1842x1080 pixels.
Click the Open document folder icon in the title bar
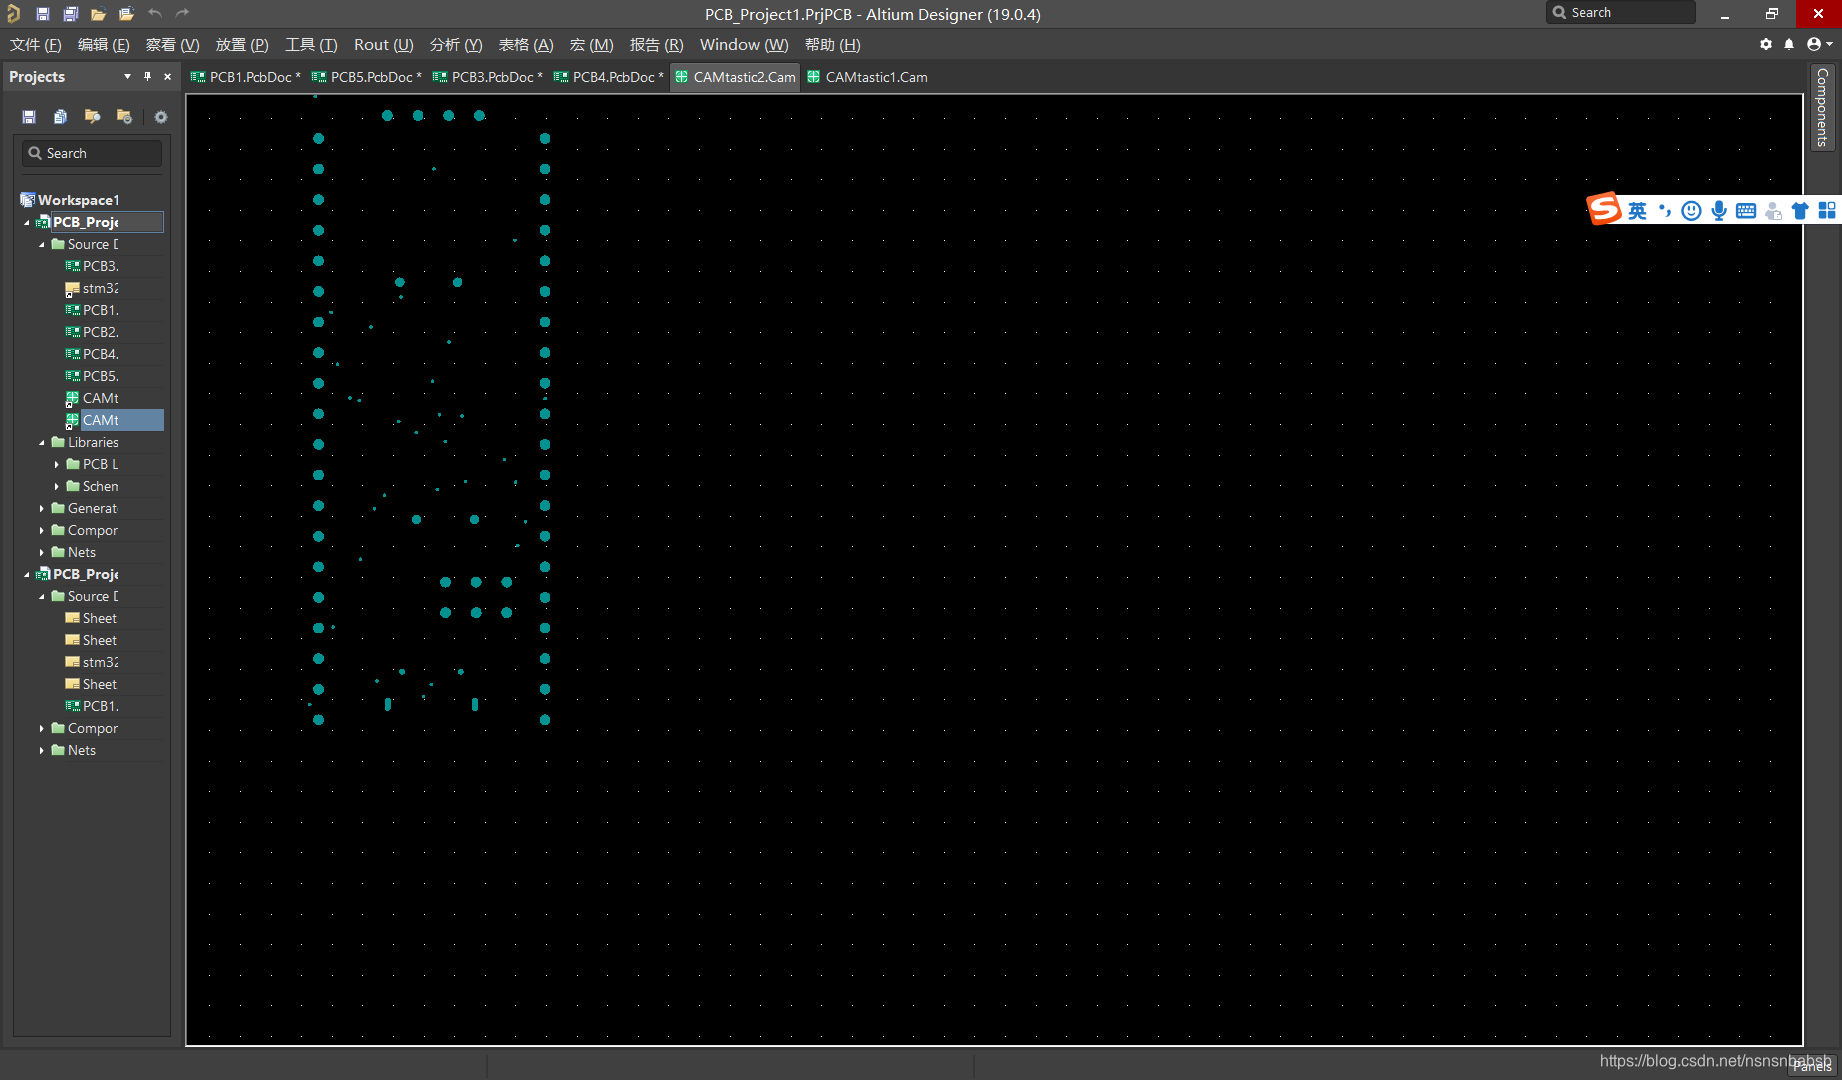click(98, 14)
